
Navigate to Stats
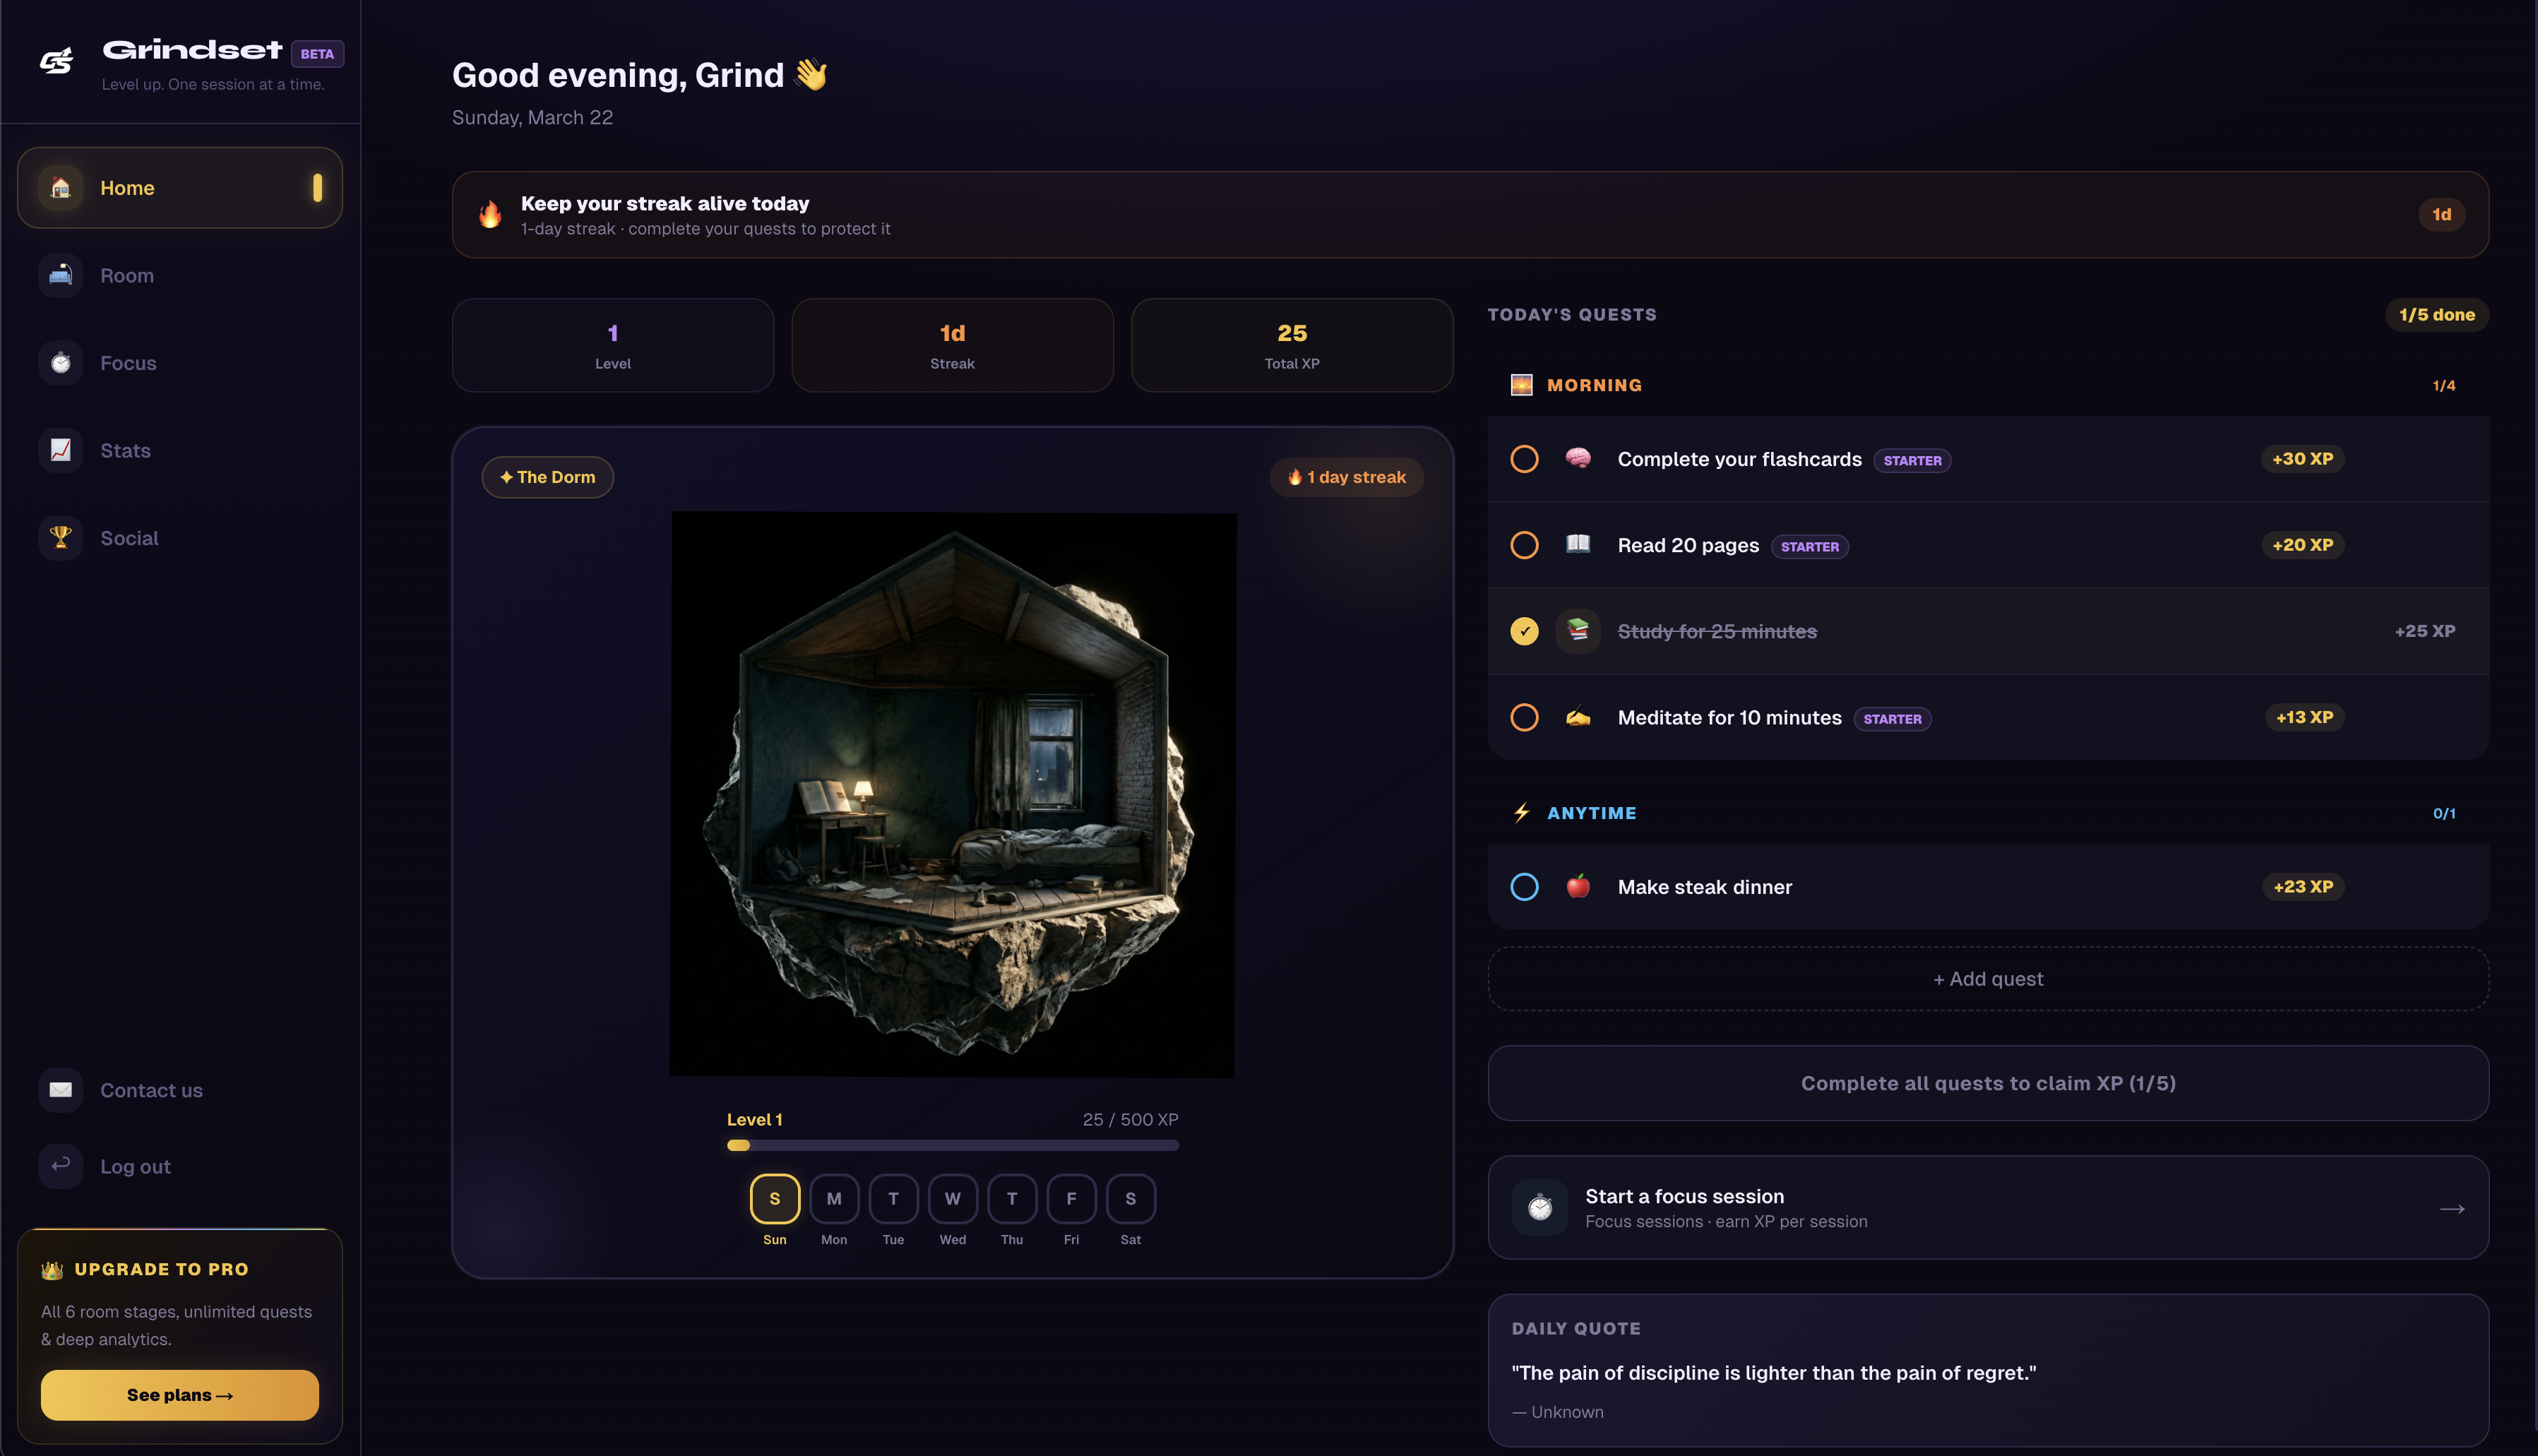pos(180,450)
